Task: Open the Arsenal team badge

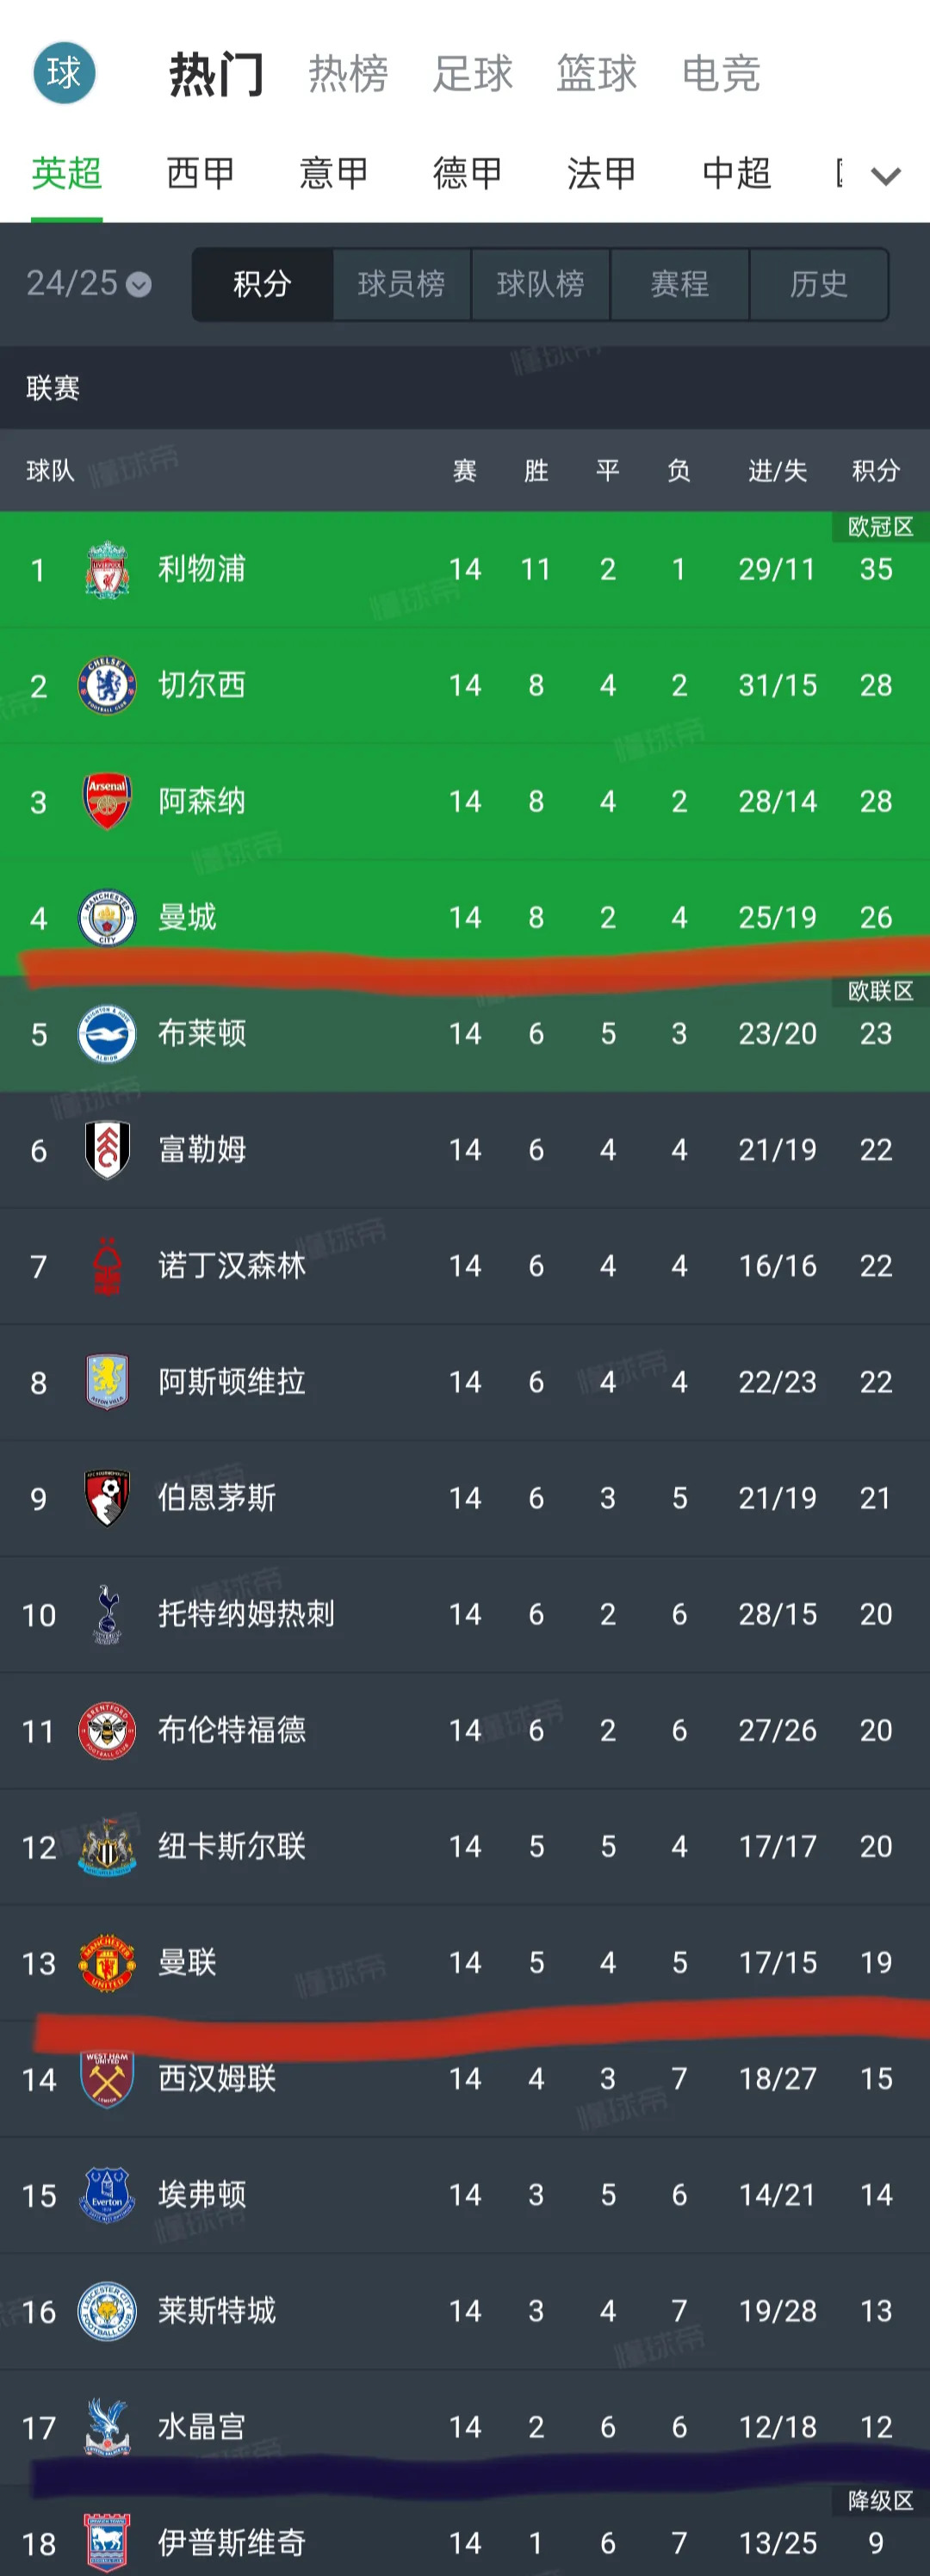Action: click(107, 801)
